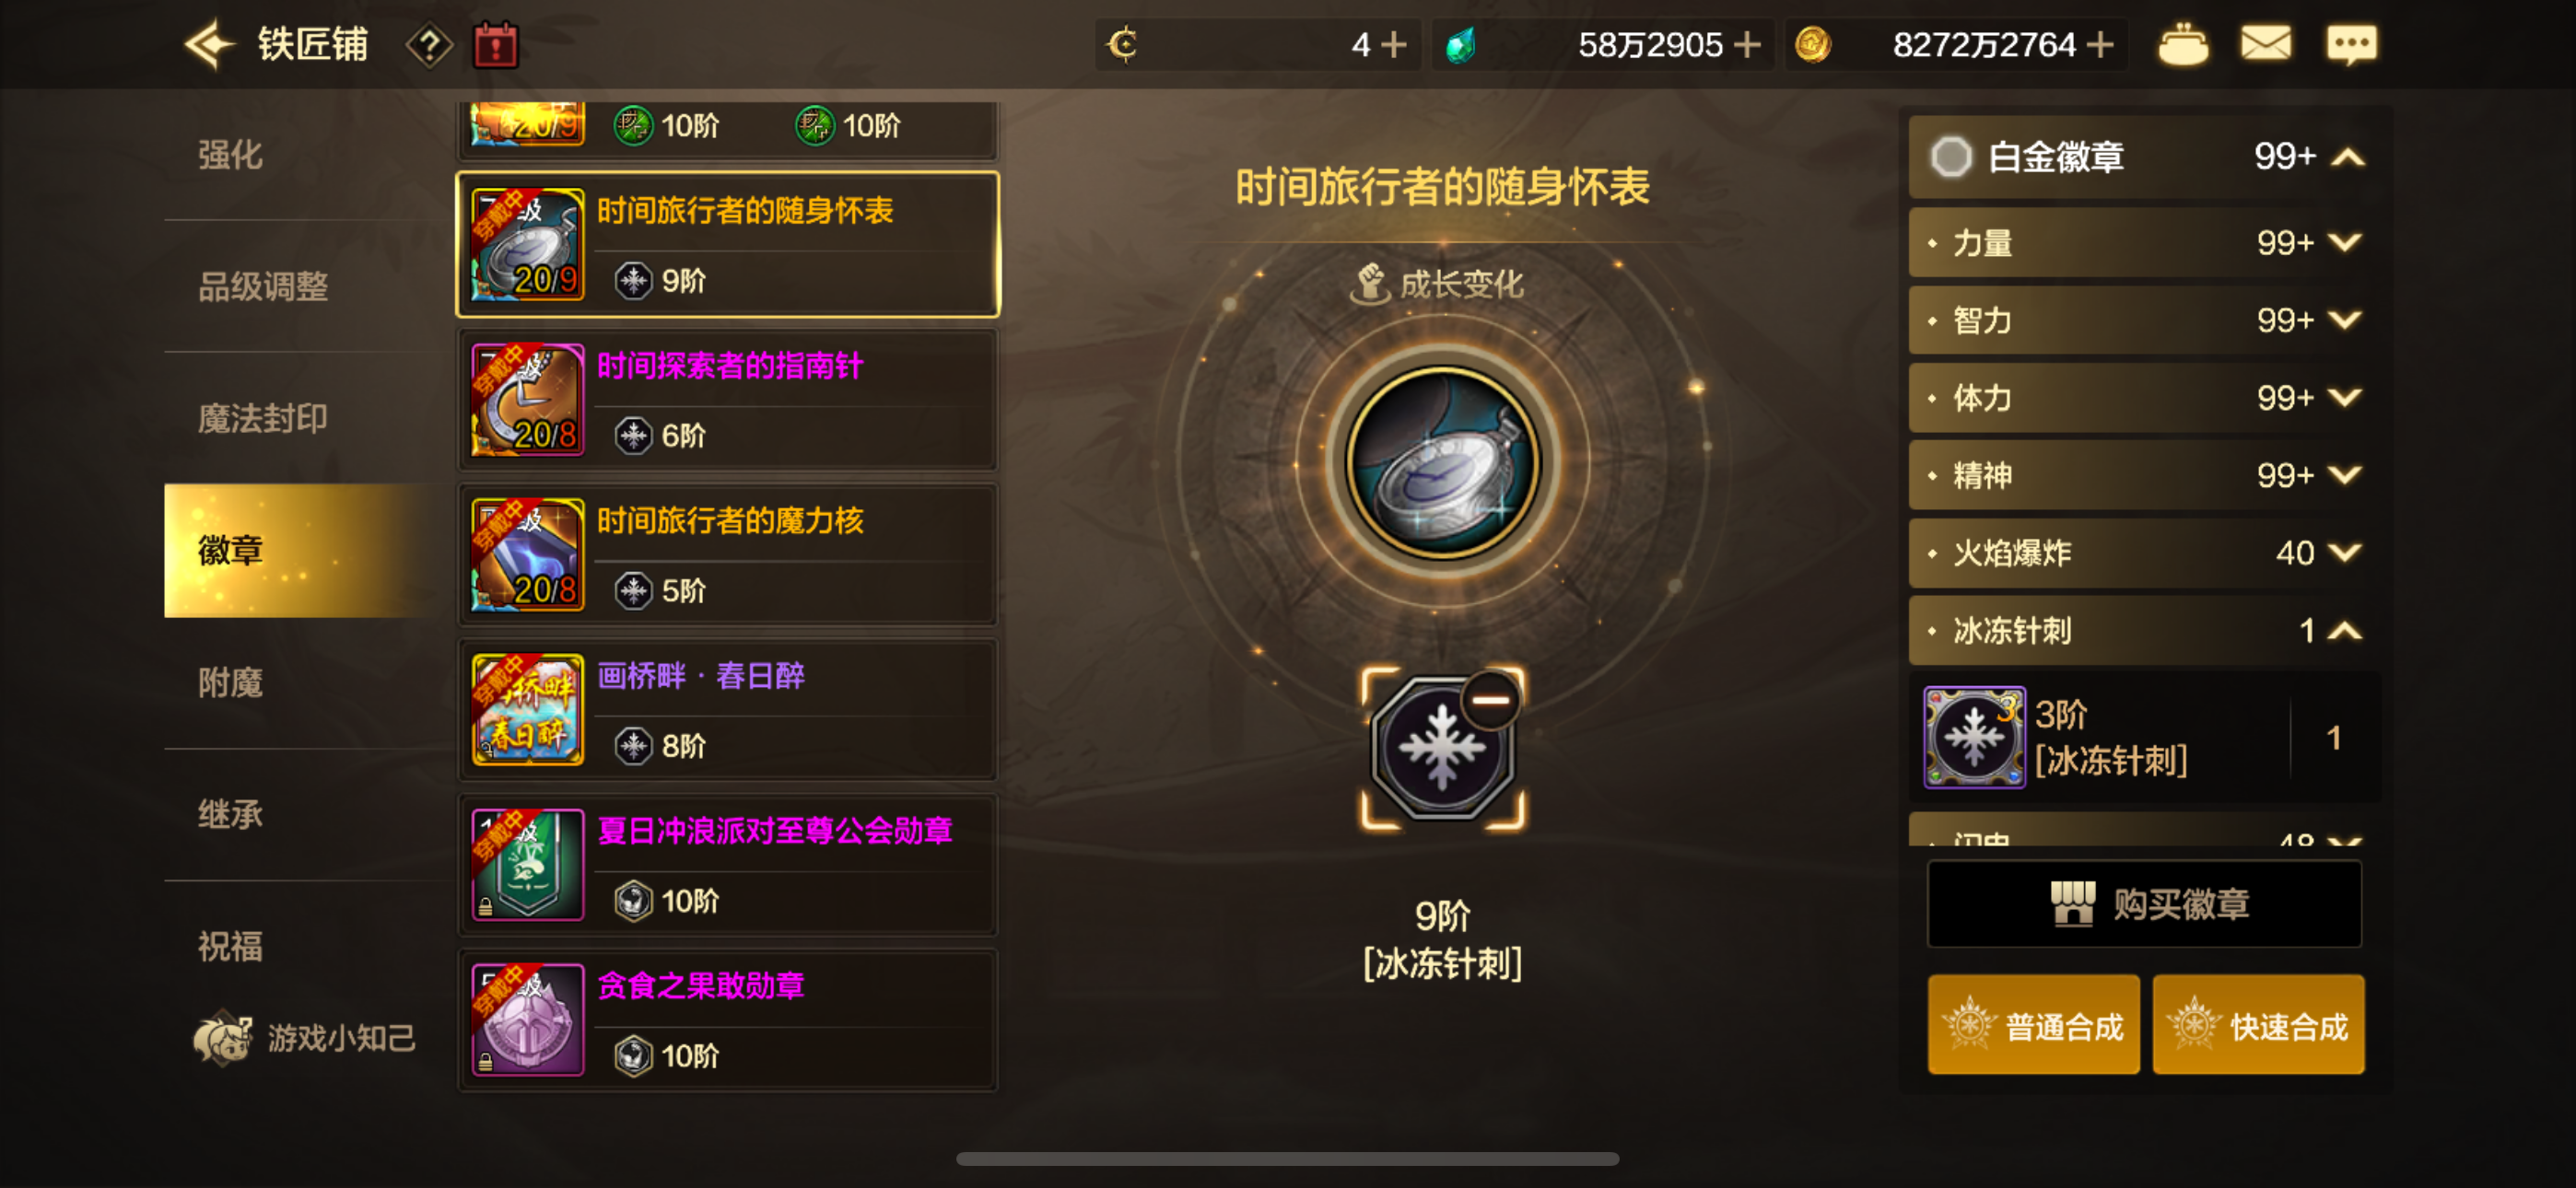Switch to the 附魔 tab
The image size is (2576, 1188).
[230, 683]
